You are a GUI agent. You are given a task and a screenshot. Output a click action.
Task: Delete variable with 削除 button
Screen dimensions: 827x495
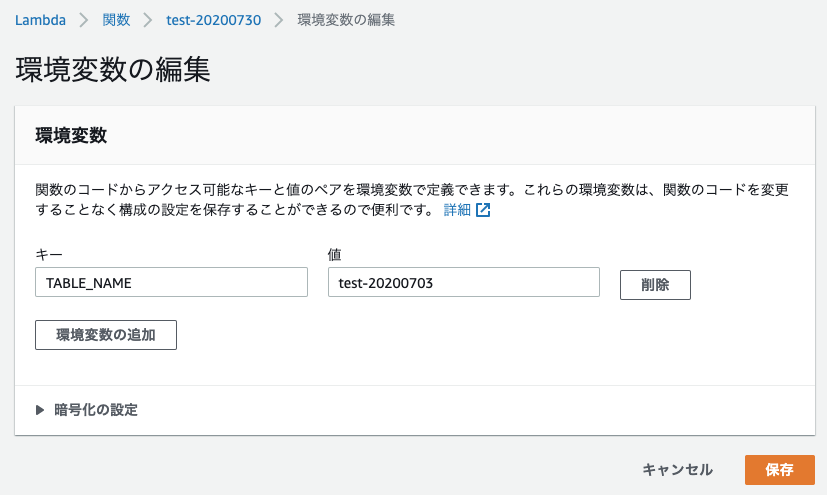click(x=655, y=285)
